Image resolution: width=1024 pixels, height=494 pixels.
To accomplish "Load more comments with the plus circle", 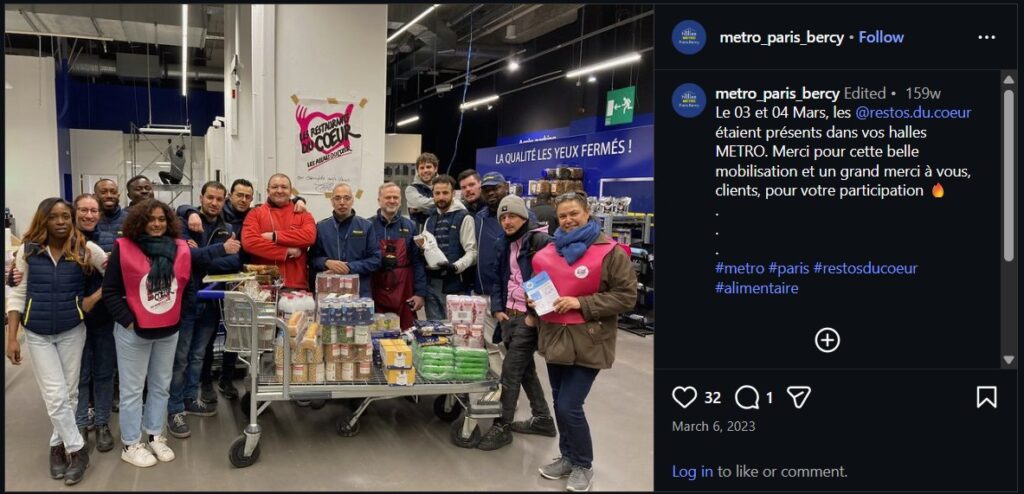I will 827,340.
